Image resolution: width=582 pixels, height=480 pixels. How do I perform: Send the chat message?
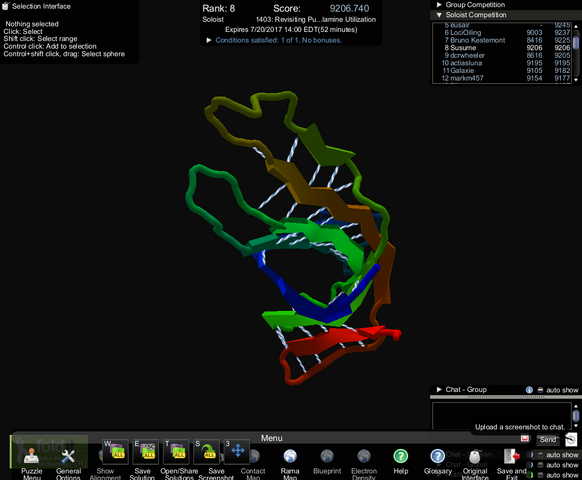(x=548, y=440)
